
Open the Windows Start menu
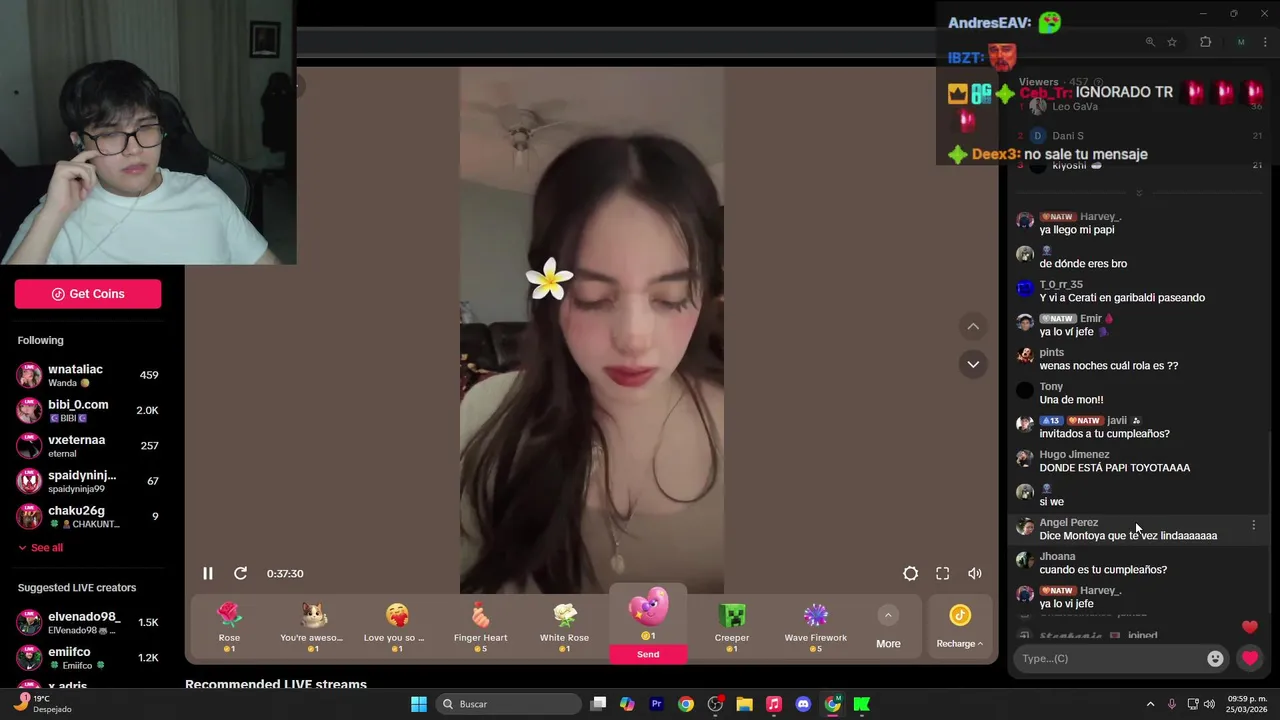tap(419, 704)
